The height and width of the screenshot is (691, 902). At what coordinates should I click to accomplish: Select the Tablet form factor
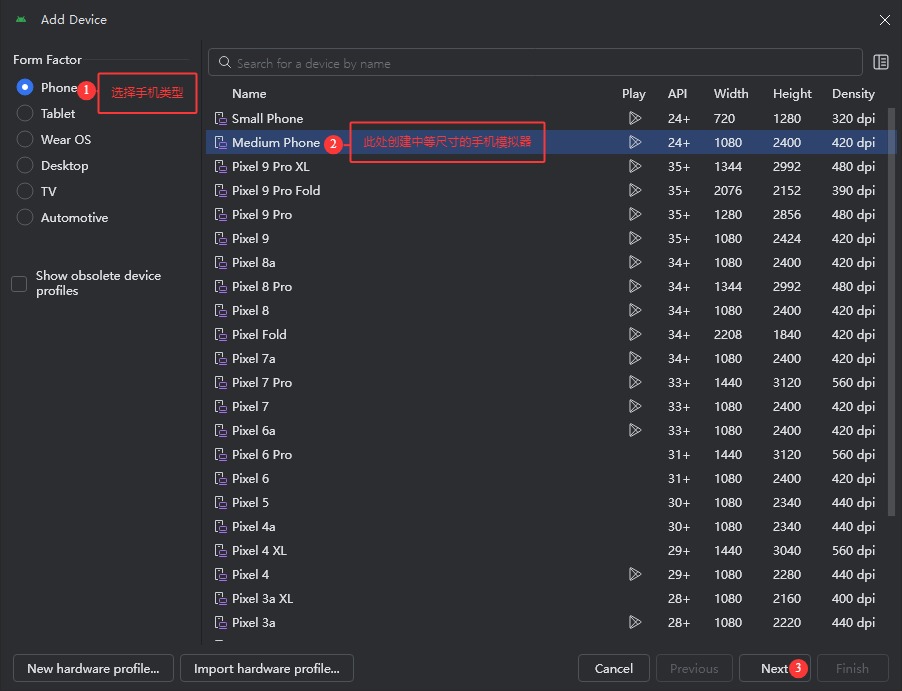pyautogui.click(x=25, y=113)
